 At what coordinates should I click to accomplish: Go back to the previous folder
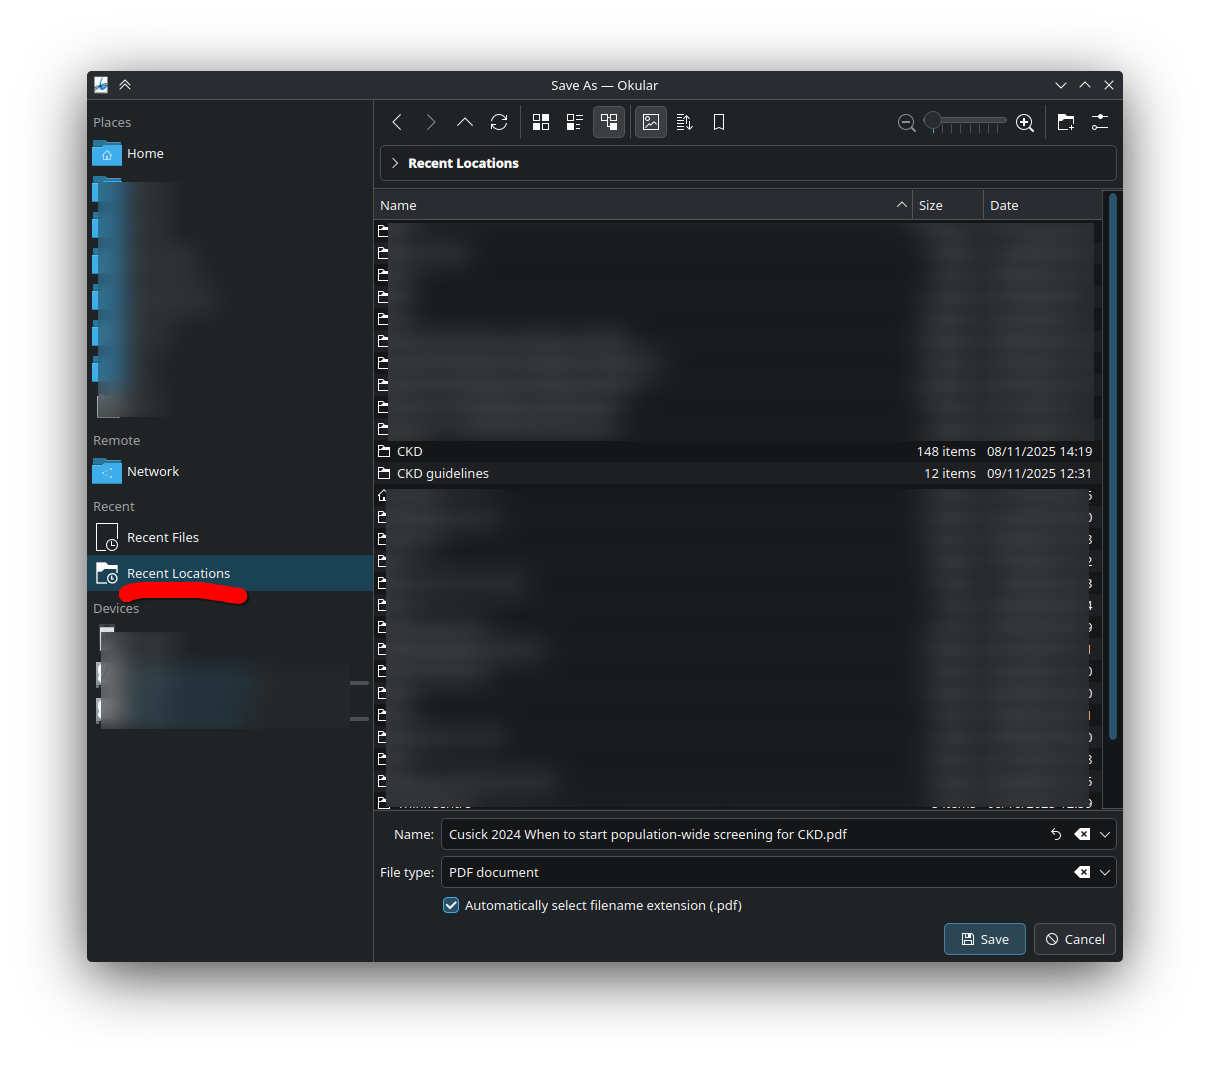click(397, 122)
